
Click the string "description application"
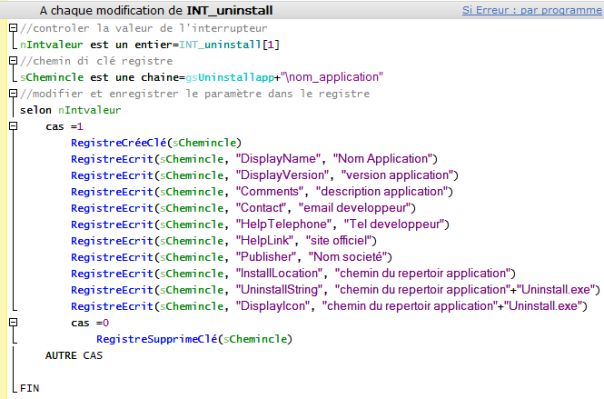382,191
